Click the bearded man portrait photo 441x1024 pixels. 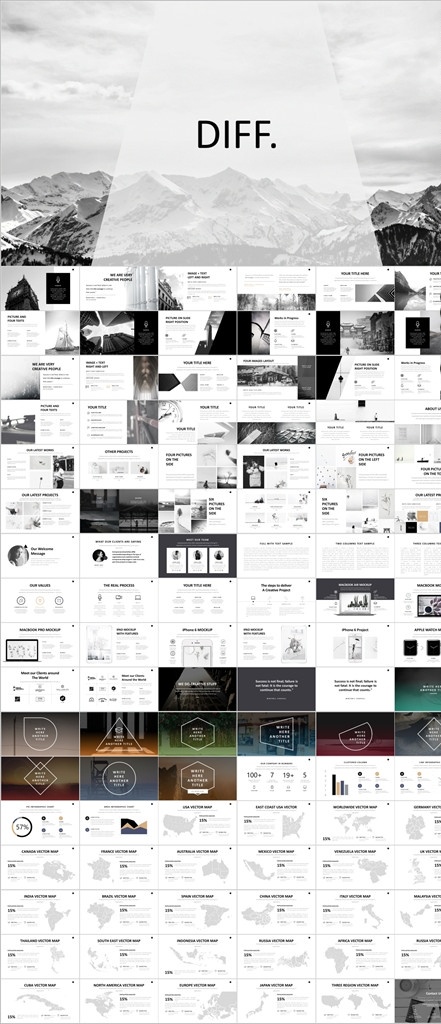(x=145, y=377)
